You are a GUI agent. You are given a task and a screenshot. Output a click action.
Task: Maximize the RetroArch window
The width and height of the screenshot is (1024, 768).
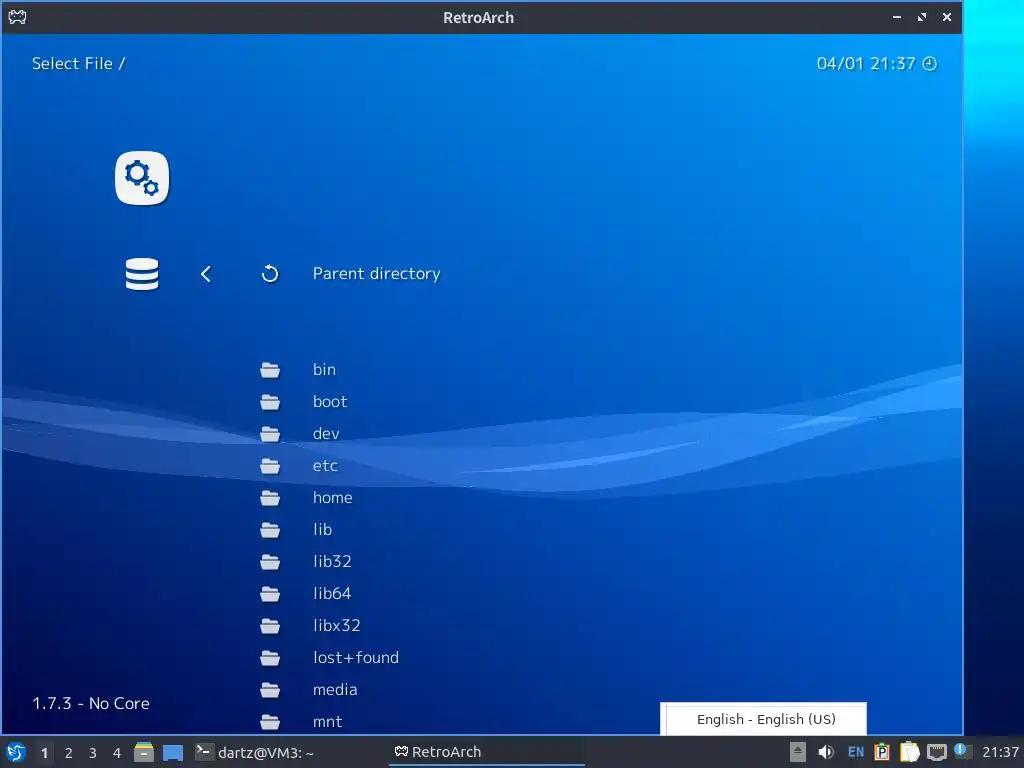click(x=921, y=17)
